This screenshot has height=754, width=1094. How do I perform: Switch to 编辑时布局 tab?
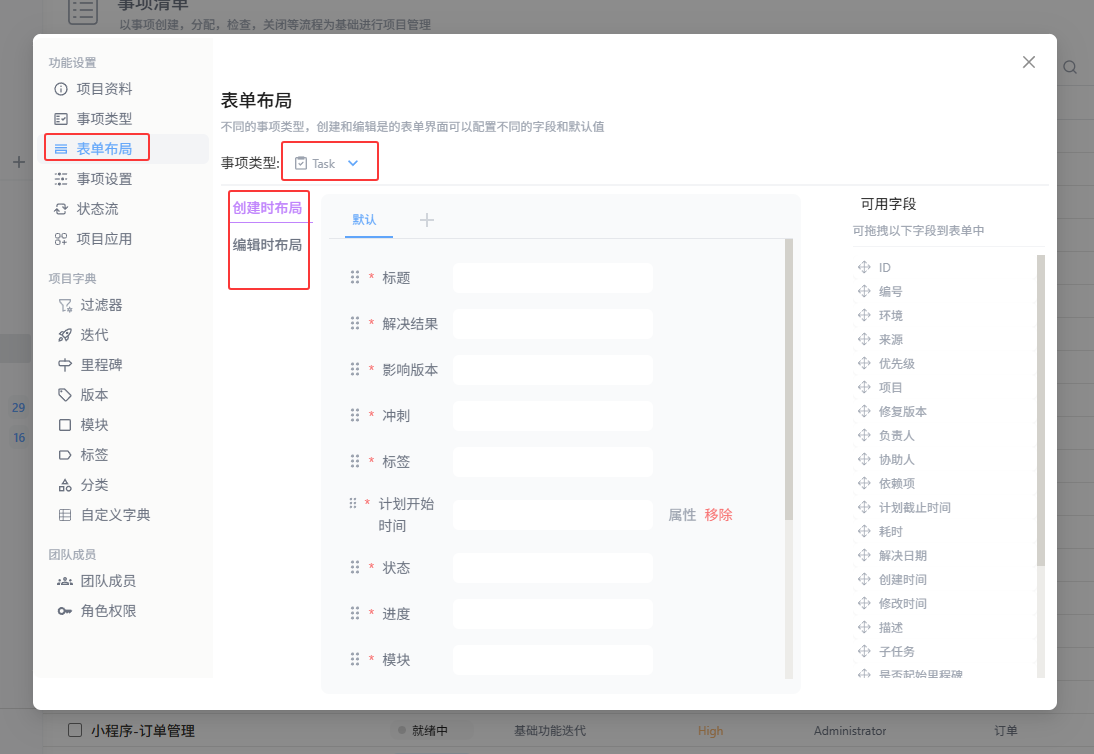(x=267, y=245)
